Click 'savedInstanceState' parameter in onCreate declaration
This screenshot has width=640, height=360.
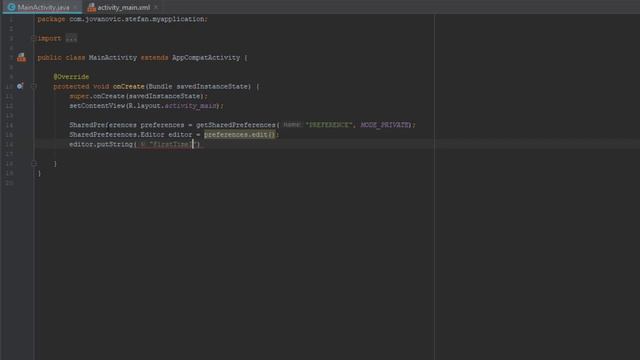click(x=212, y=87)
